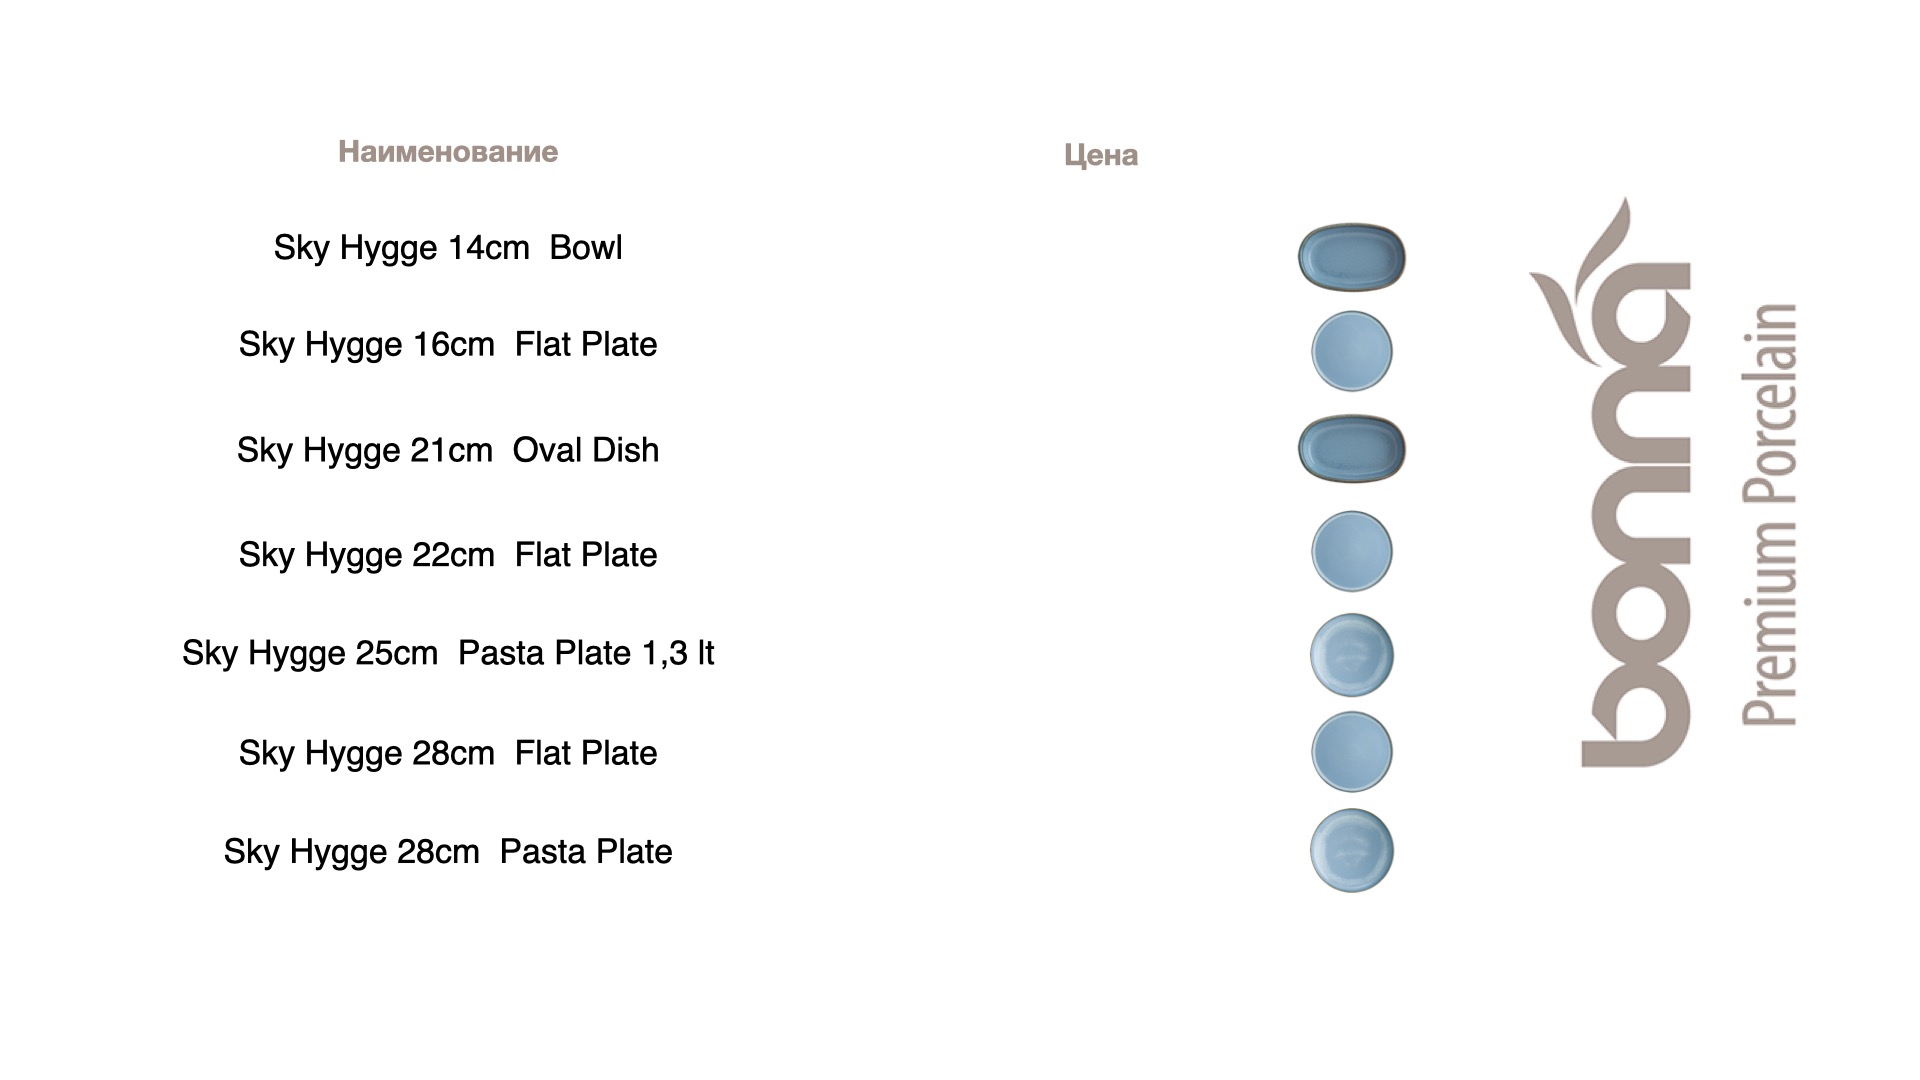Click the 28cm Pasta Plate image
The image size is (1920, 1080).
[1351, 850]
